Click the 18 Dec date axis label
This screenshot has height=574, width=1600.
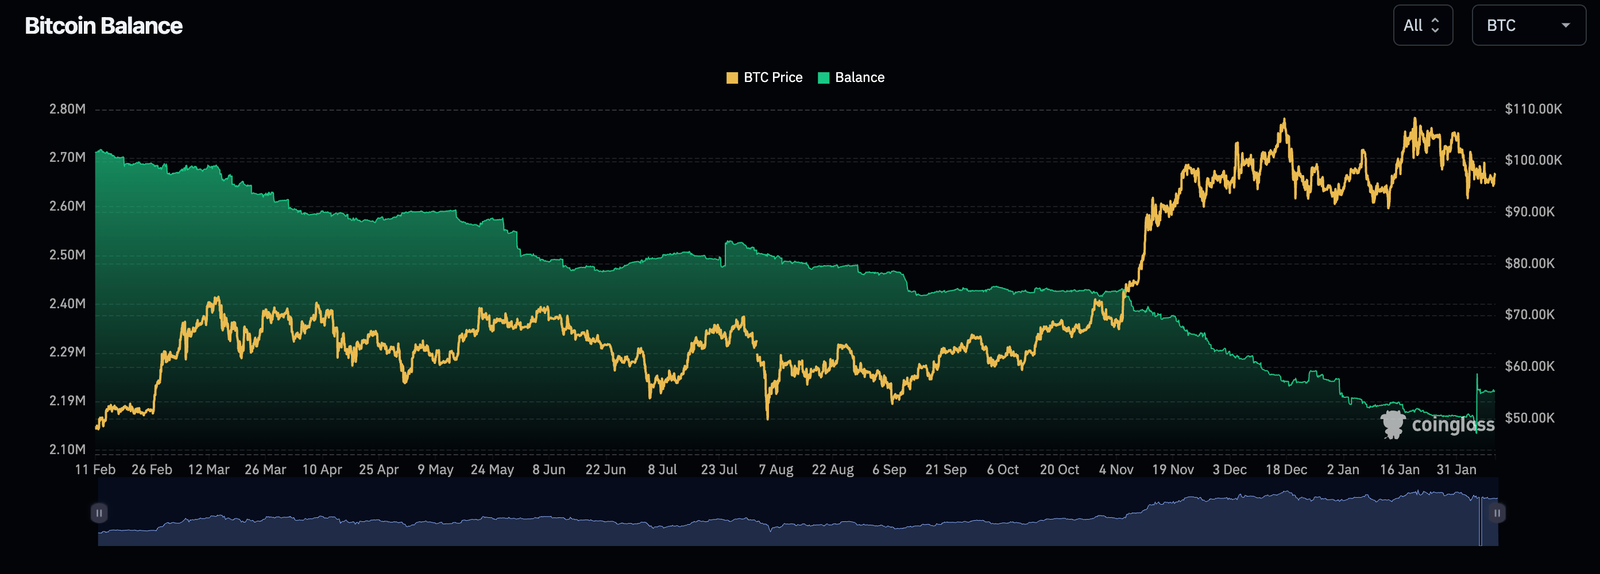coord(1286,470)
